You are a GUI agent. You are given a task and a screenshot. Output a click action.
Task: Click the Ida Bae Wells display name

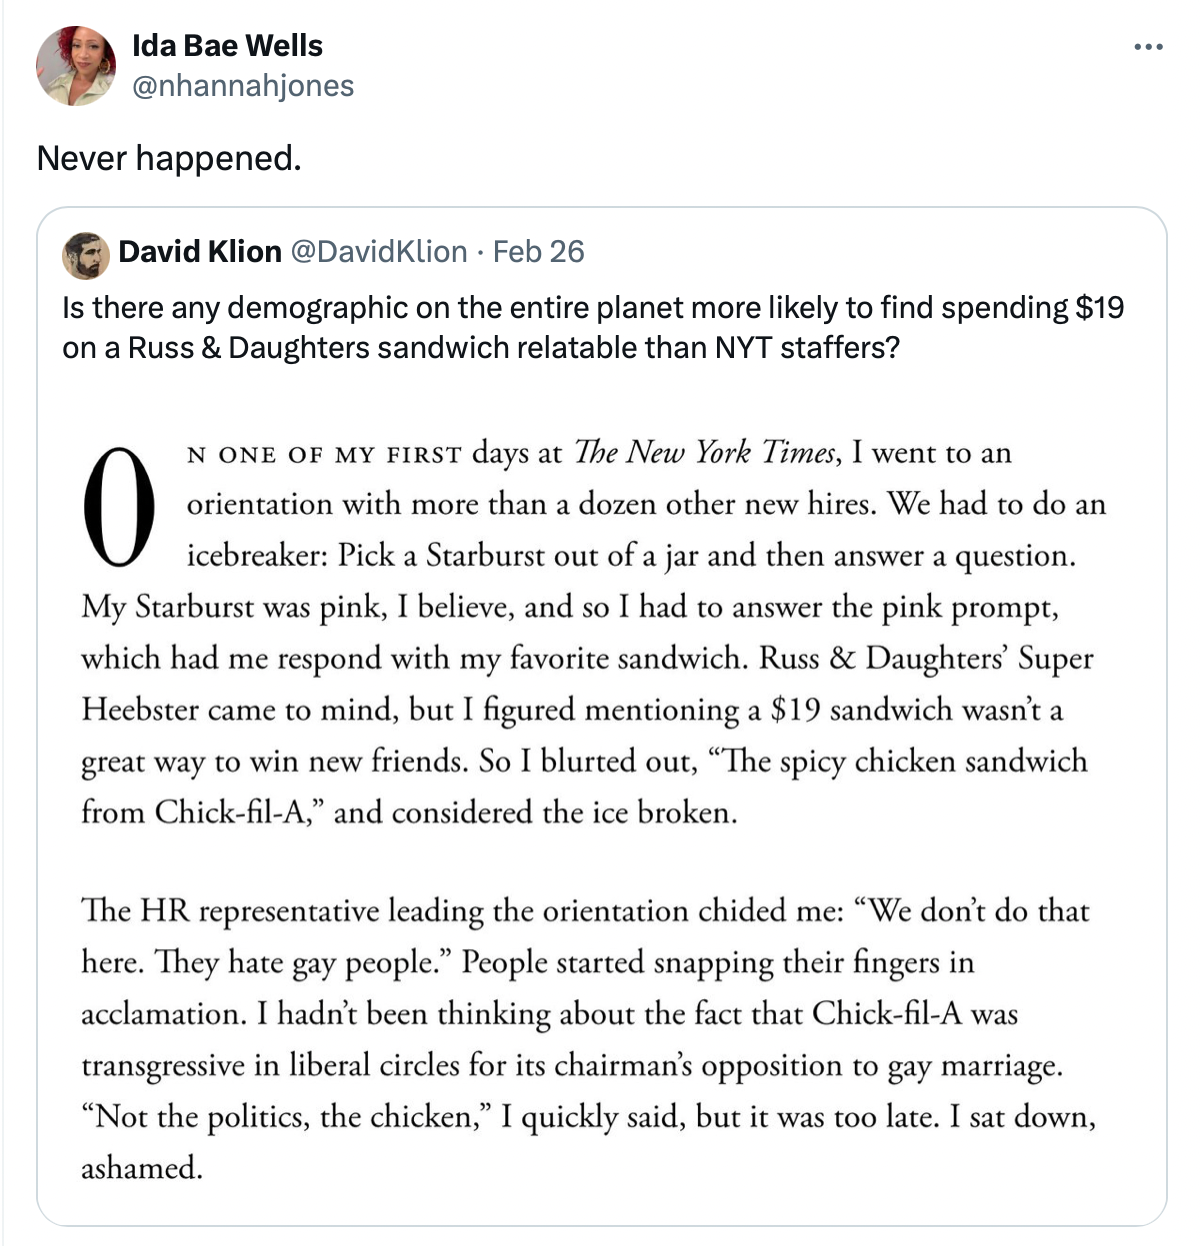click(x=227, y=46)
